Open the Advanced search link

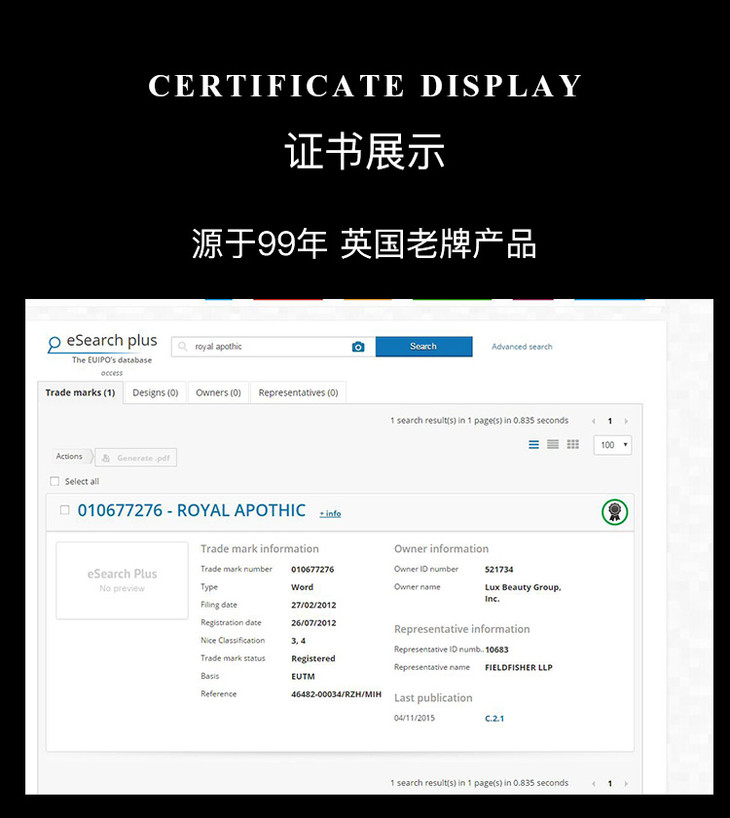[521, 347]
